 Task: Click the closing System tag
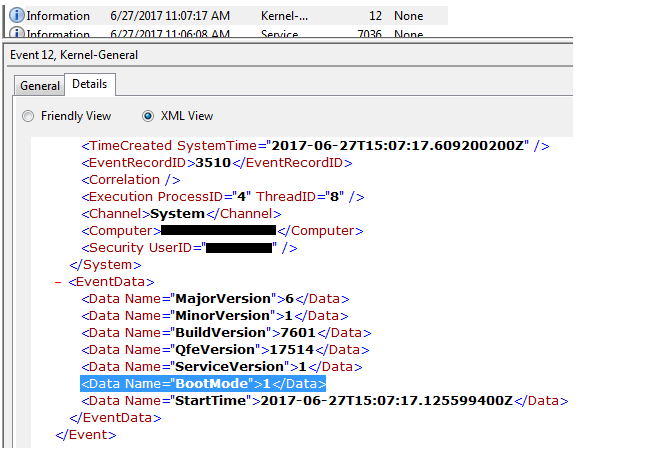(105, 265)
